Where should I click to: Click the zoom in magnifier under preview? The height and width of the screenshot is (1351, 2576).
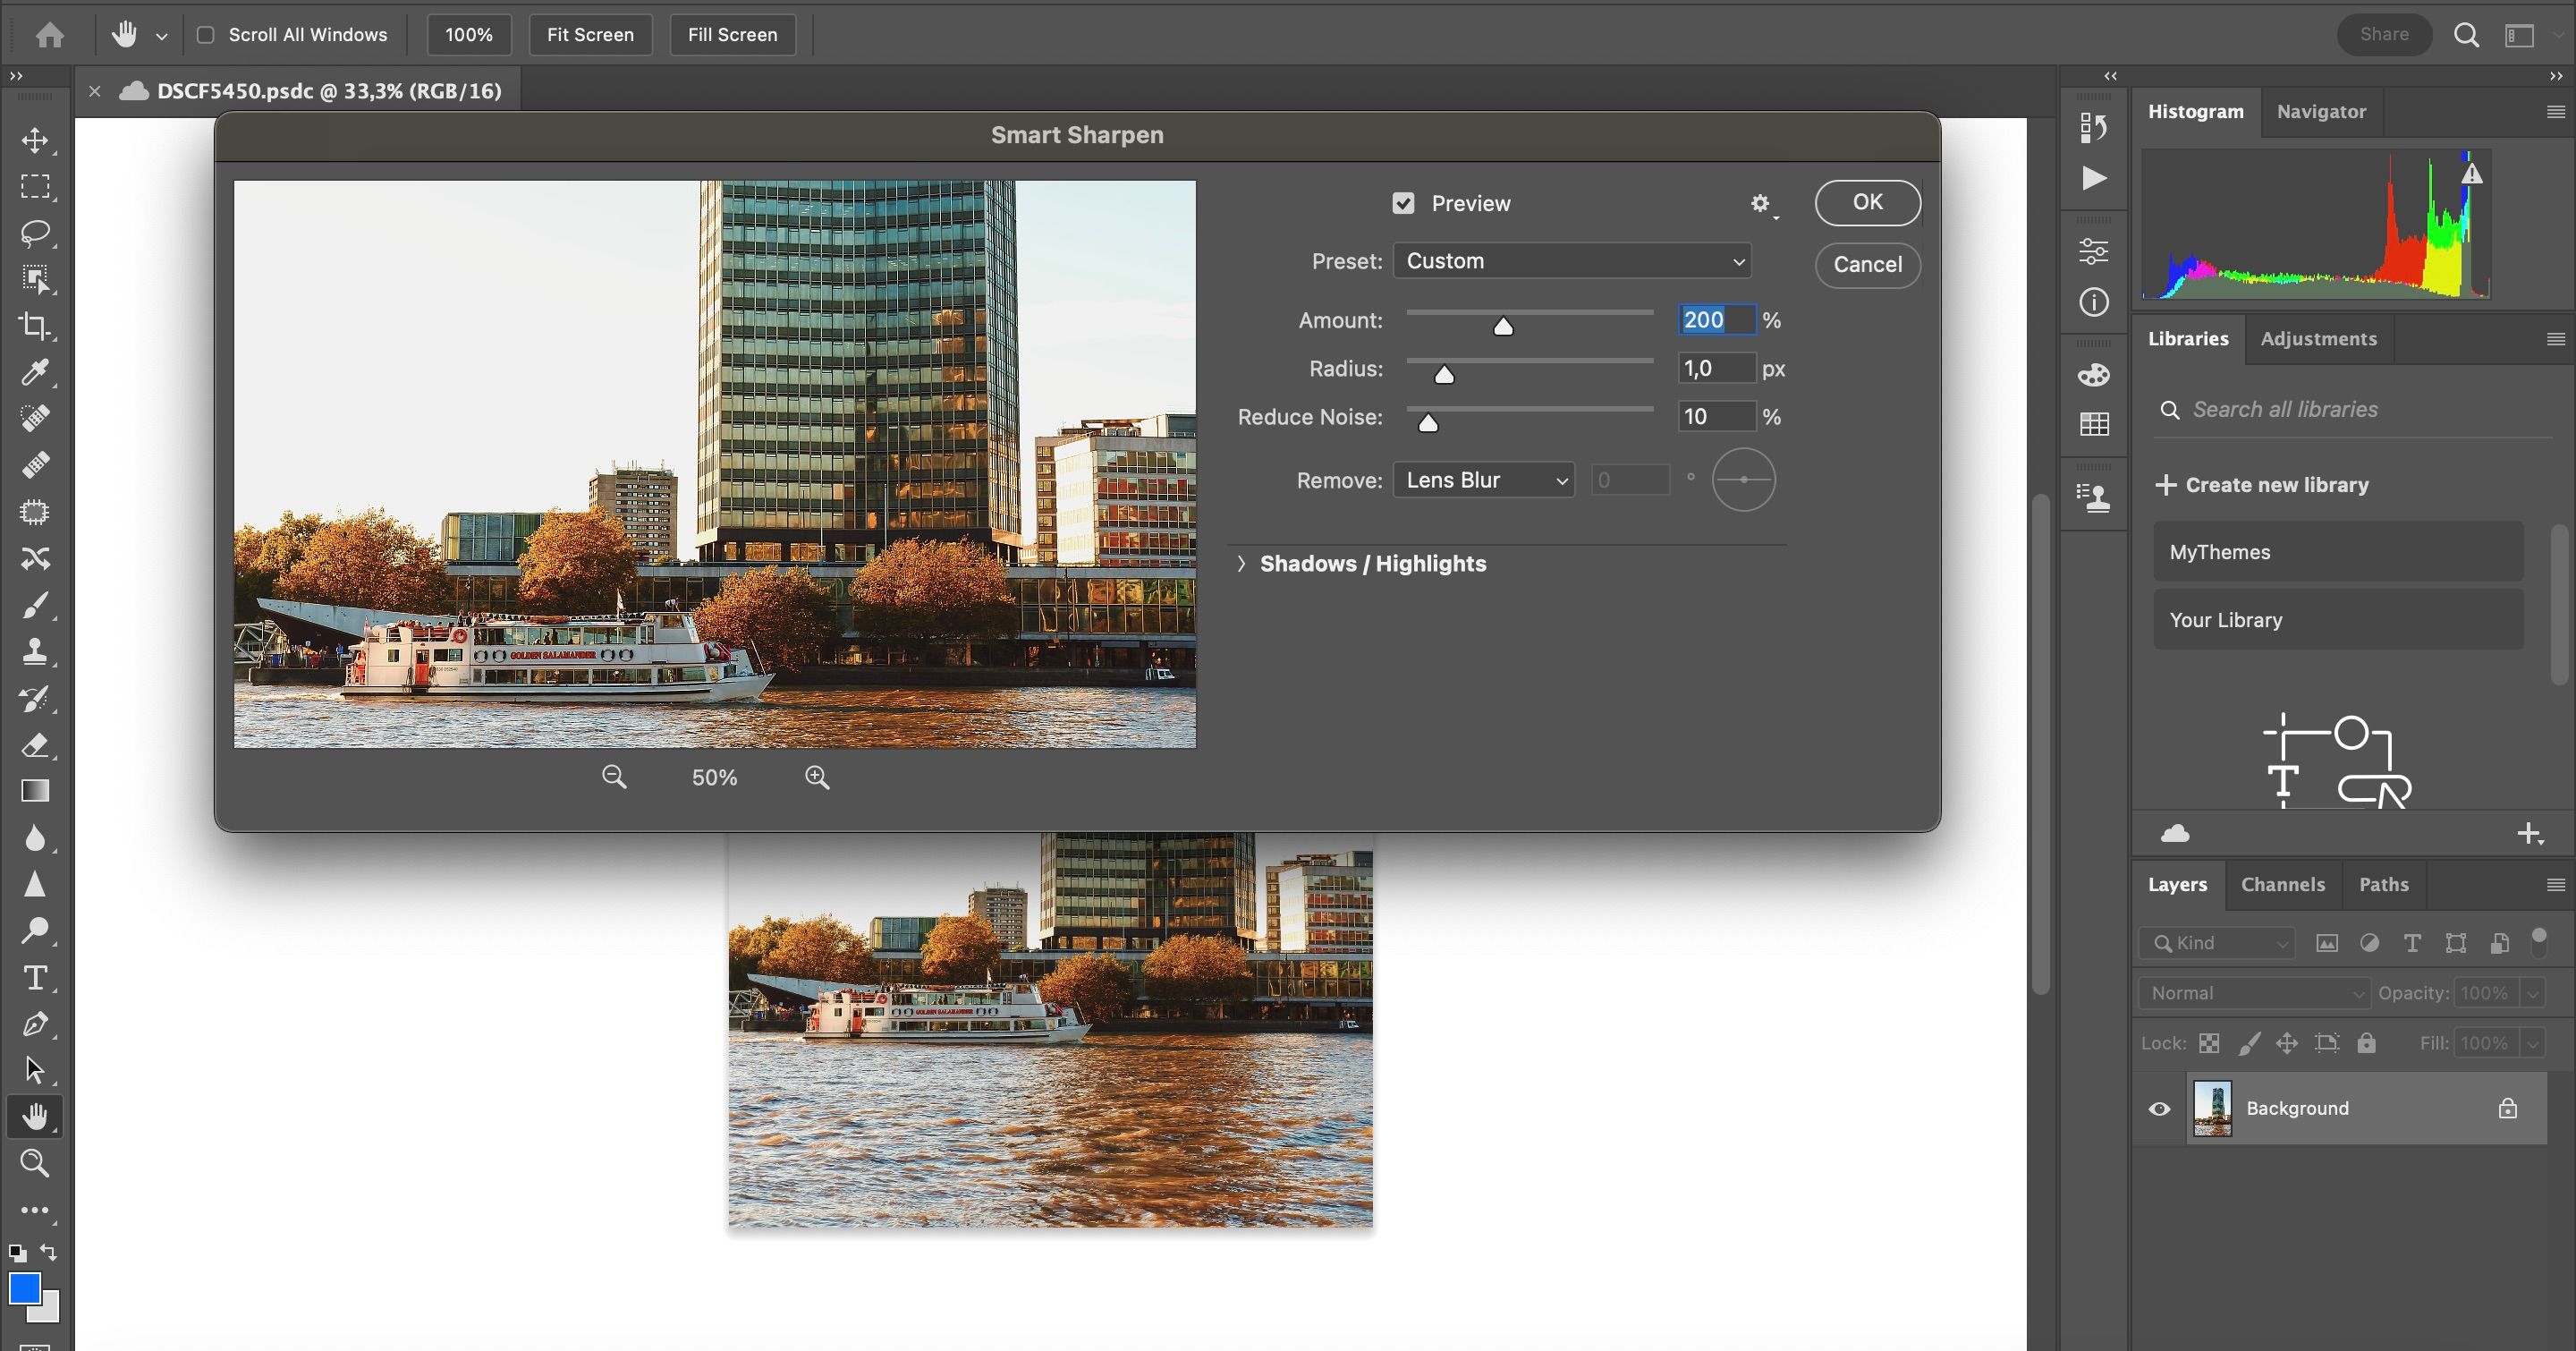[x=817, y=777]
